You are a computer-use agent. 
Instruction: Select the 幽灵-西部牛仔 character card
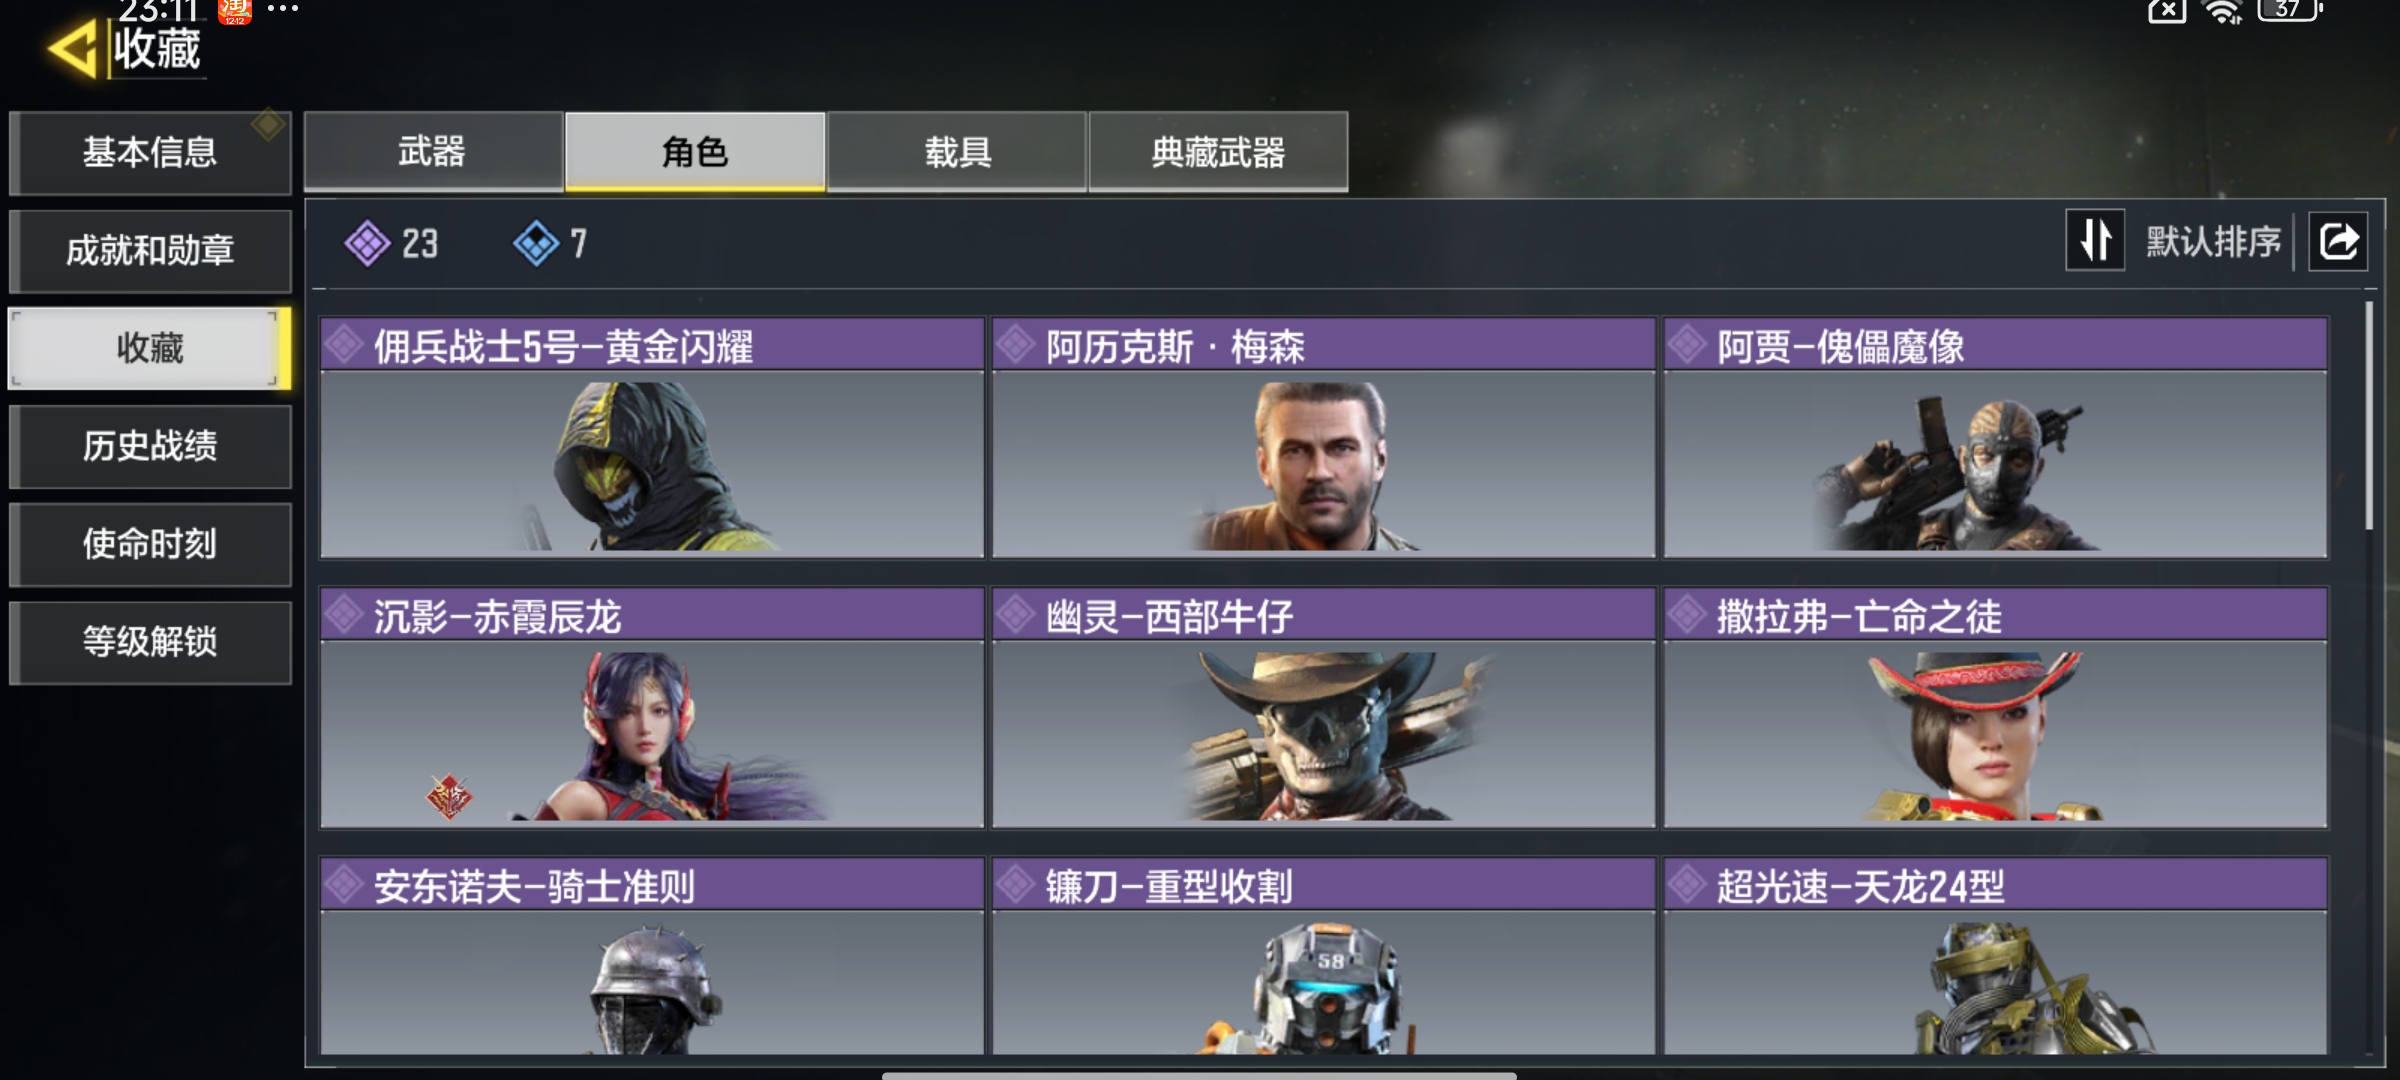pos(1323,707)
